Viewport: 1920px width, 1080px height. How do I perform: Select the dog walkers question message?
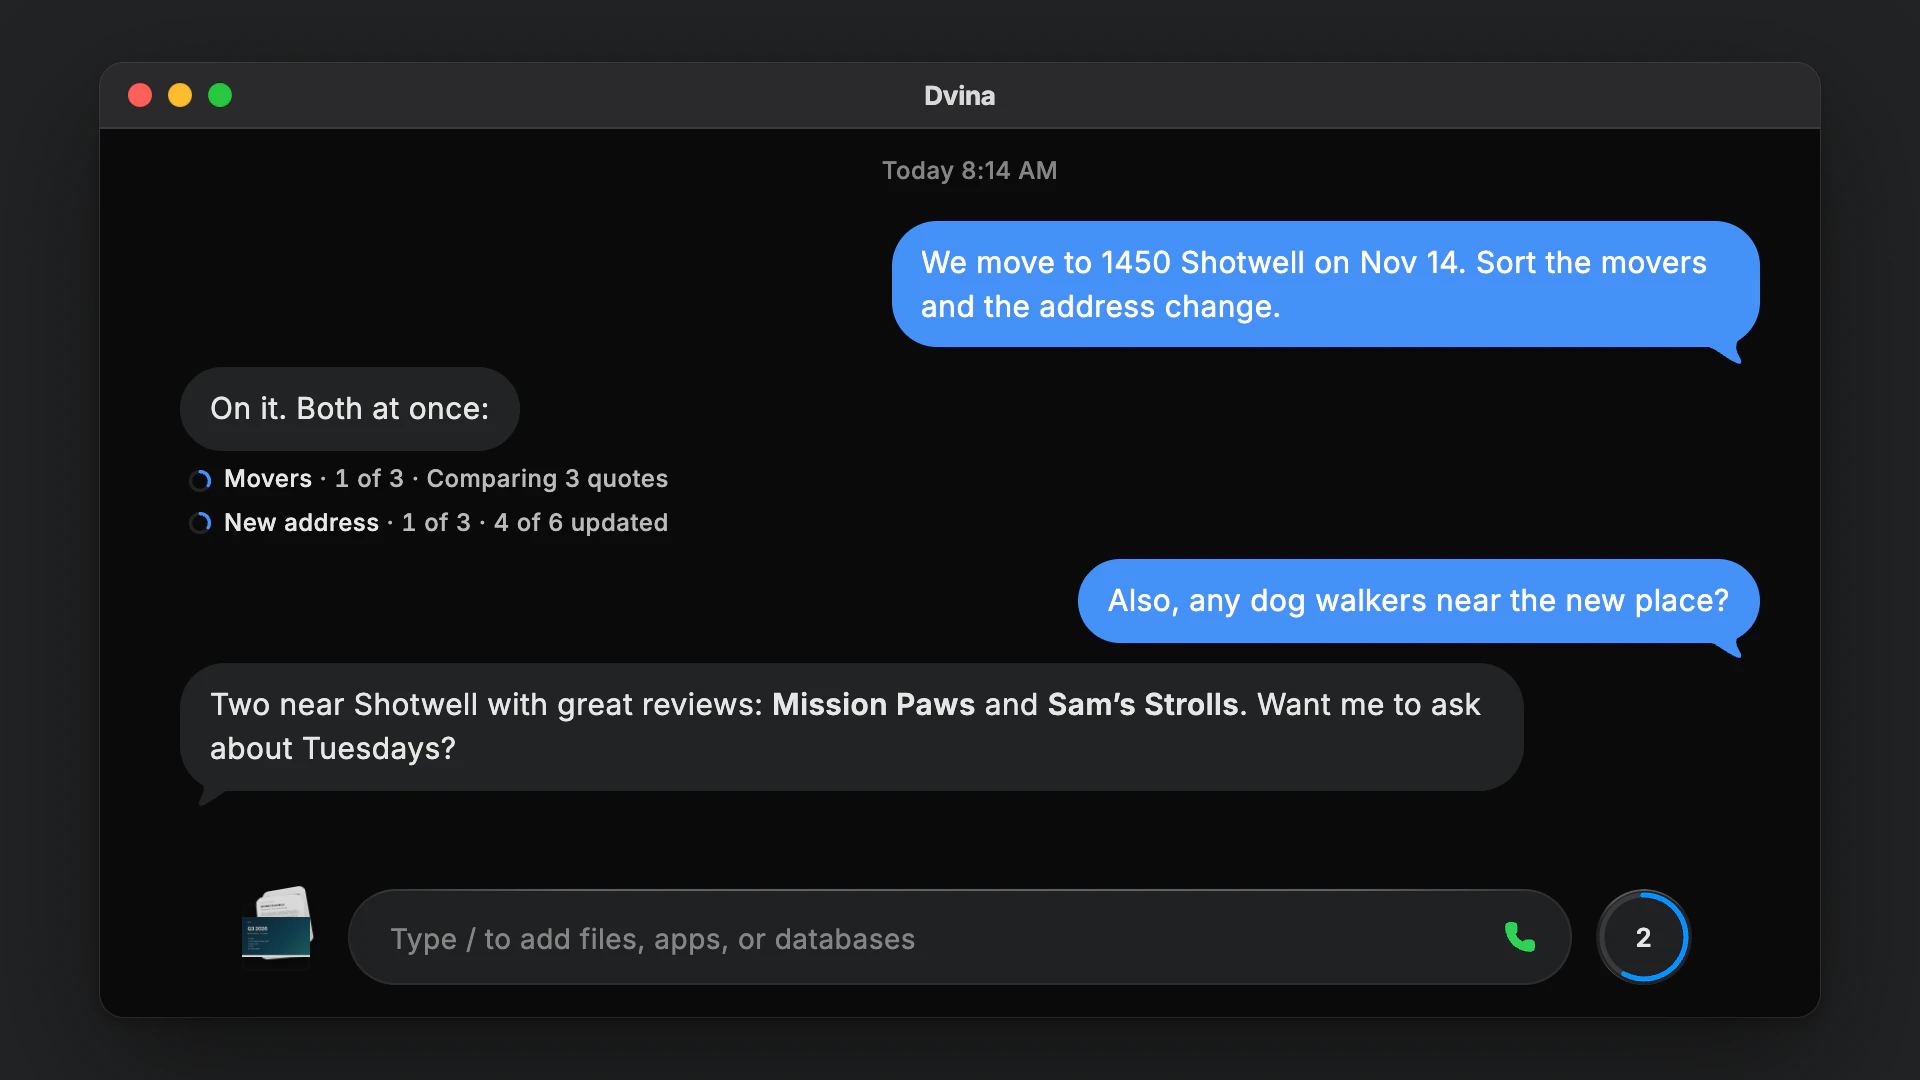tap(1418, 601)
